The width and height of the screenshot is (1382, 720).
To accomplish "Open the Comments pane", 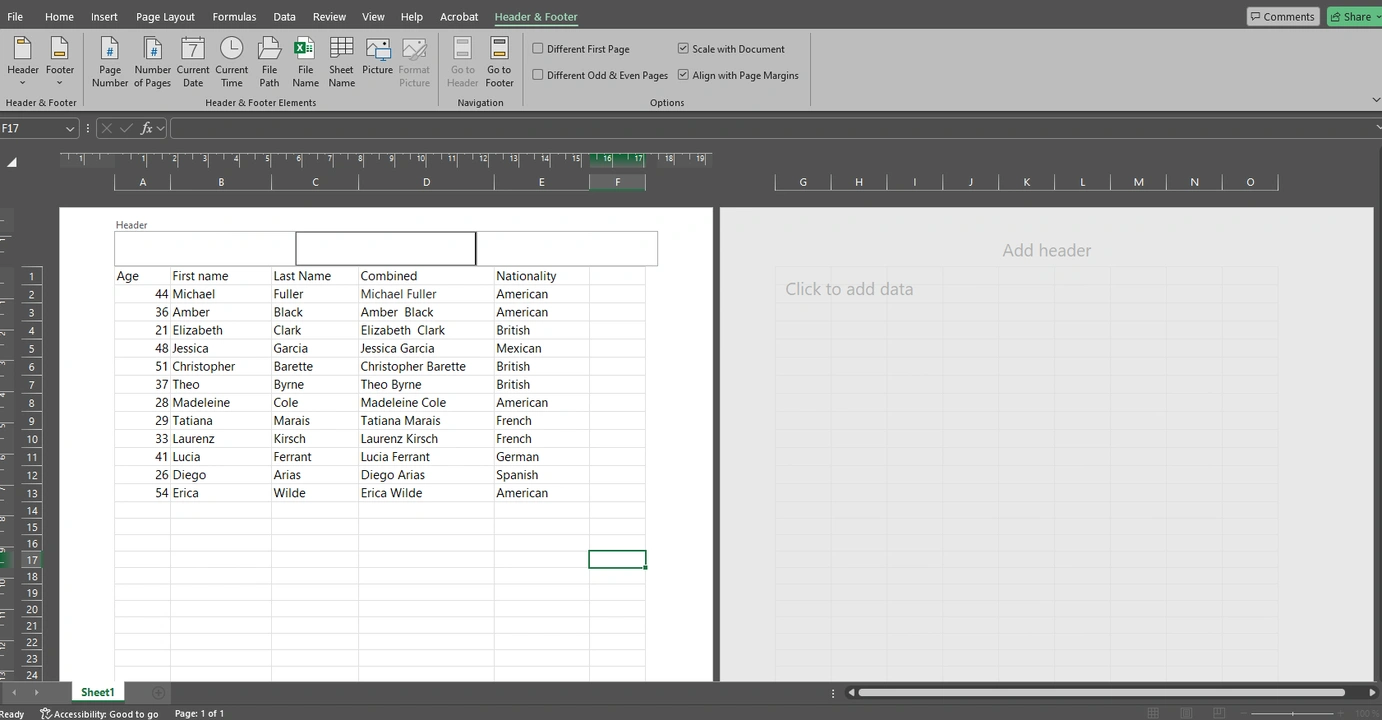I will pos(1282,16).
